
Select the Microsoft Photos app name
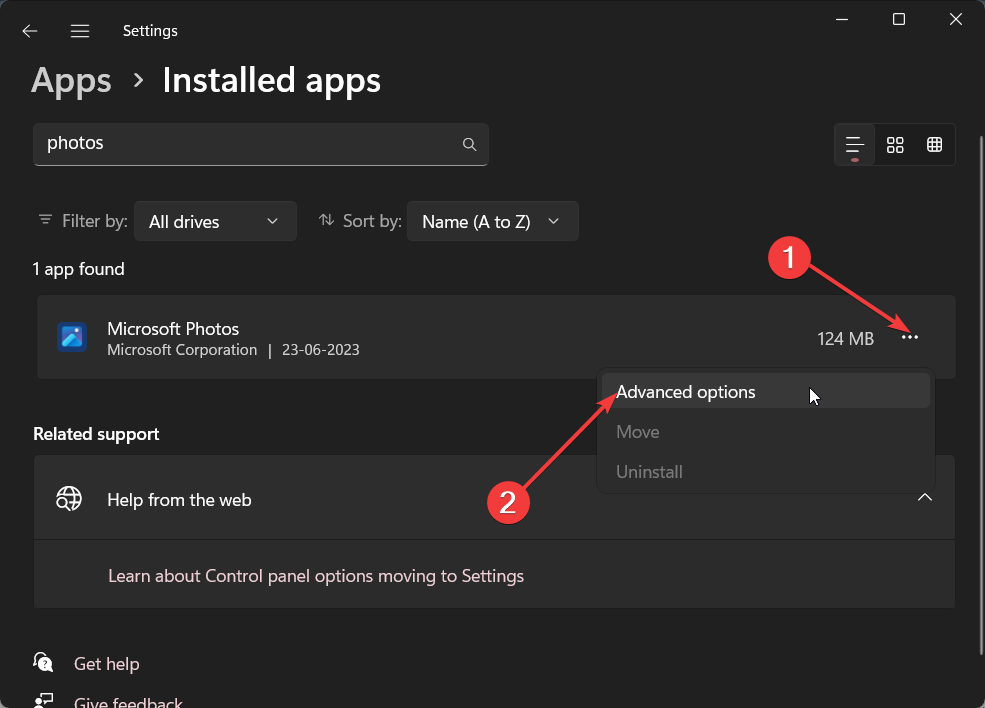(173, 329)
